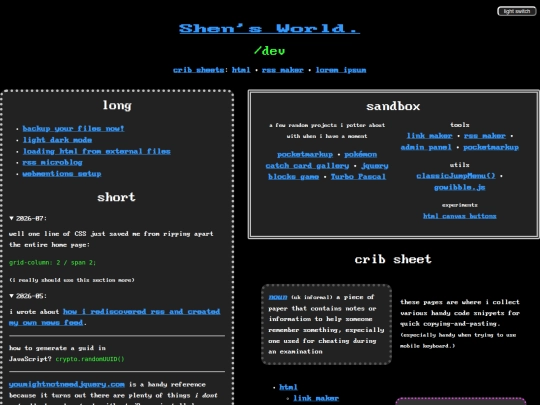Collapse the 2026-05 short entry
Image resolution: width=540 pixels, height=405 pixels.
point(28,296)
